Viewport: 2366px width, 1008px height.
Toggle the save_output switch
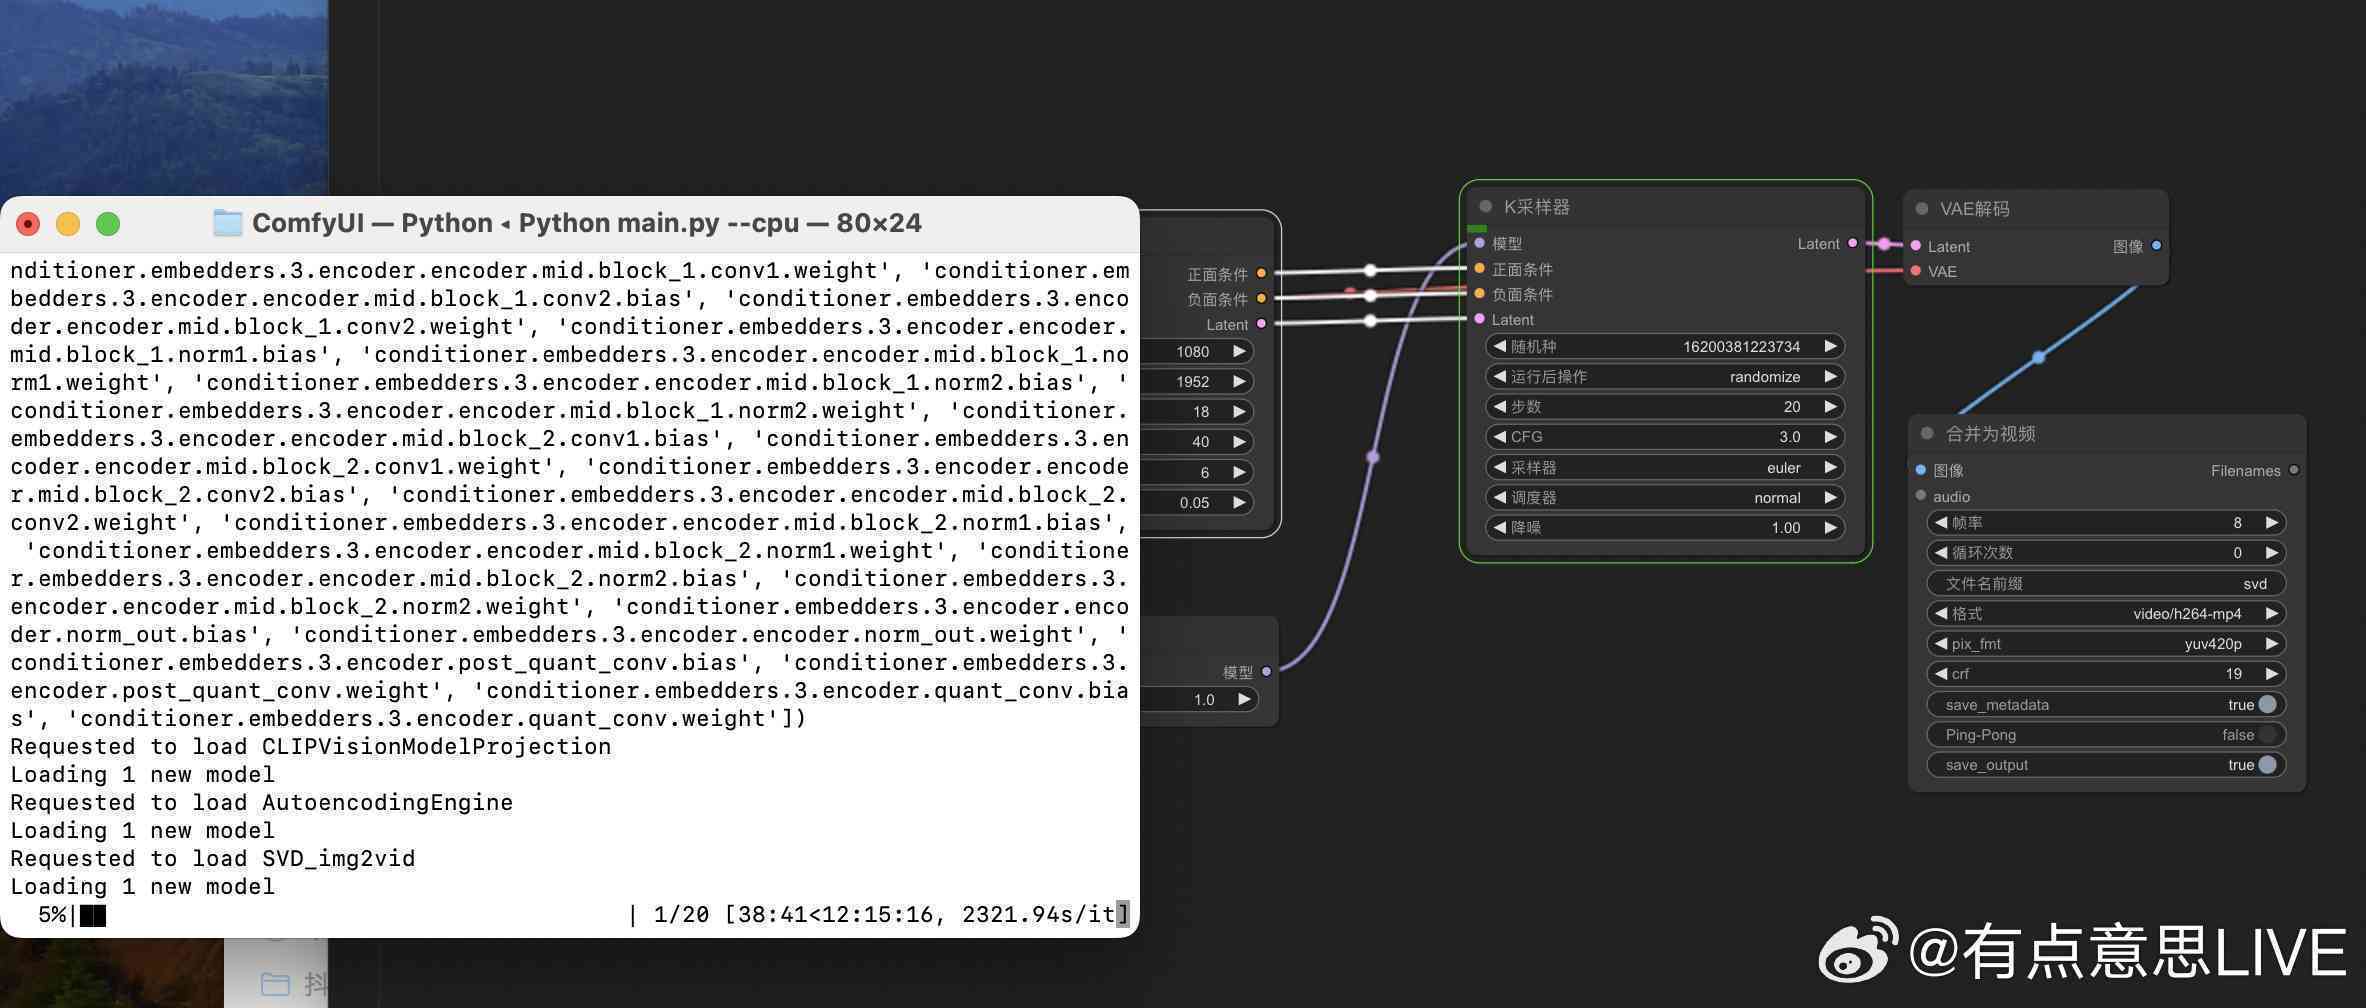click(2267, 764)
